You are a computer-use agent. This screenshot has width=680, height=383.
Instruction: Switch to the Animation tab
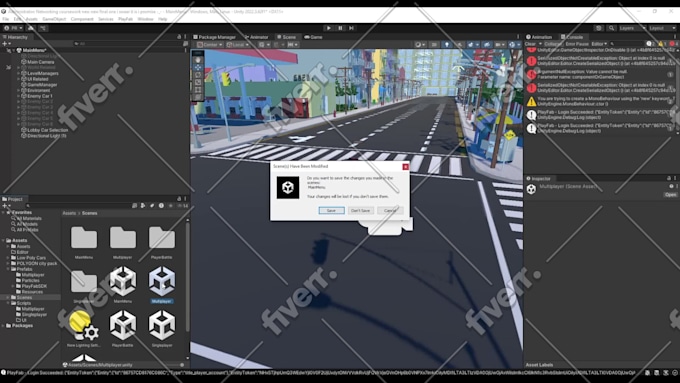539,37
